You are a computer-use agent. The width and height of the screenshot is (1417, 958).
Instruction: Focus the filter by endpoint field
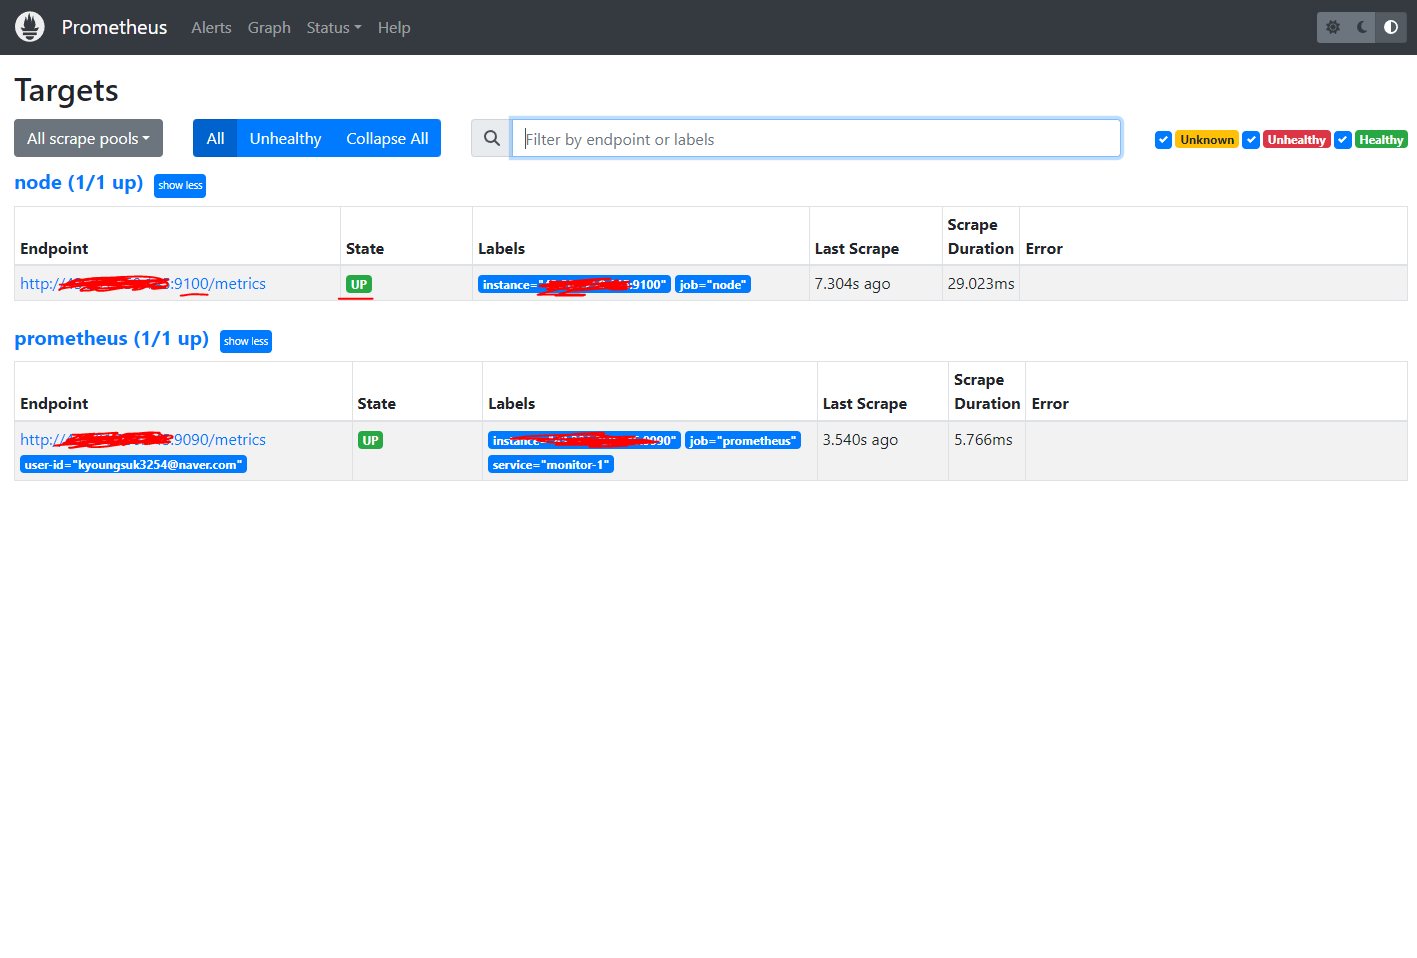tap(816, 138)
